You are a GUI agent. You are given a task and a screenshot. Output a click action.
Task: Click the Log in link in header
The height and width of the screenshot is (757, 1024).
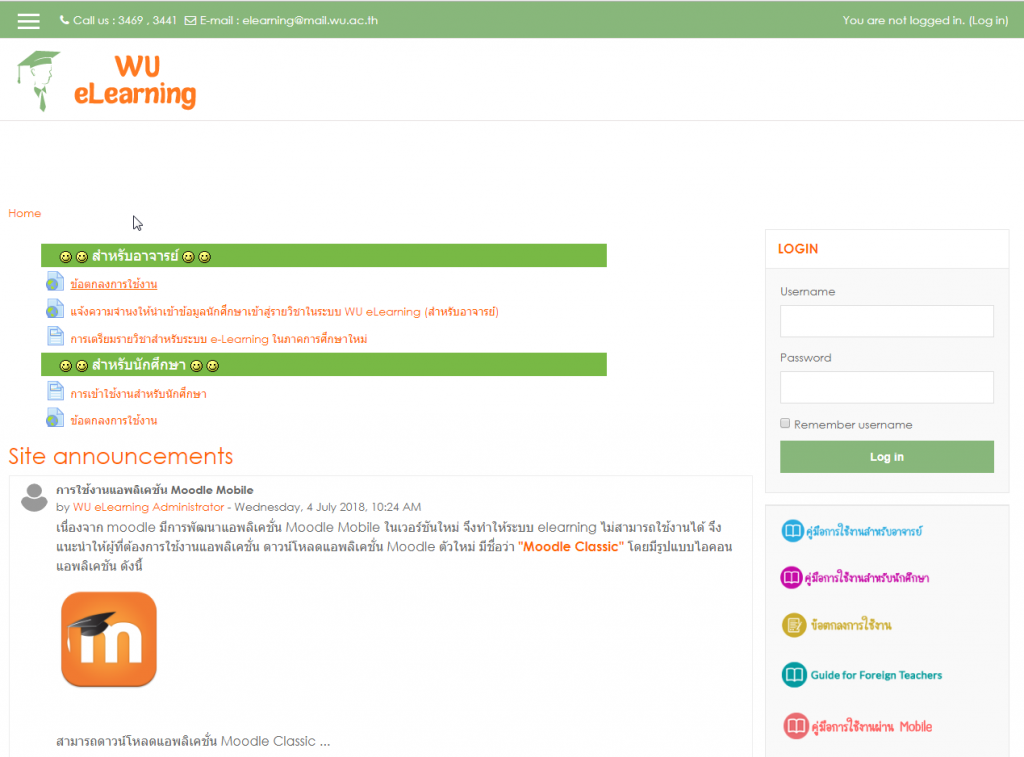(x=988, y=20)
